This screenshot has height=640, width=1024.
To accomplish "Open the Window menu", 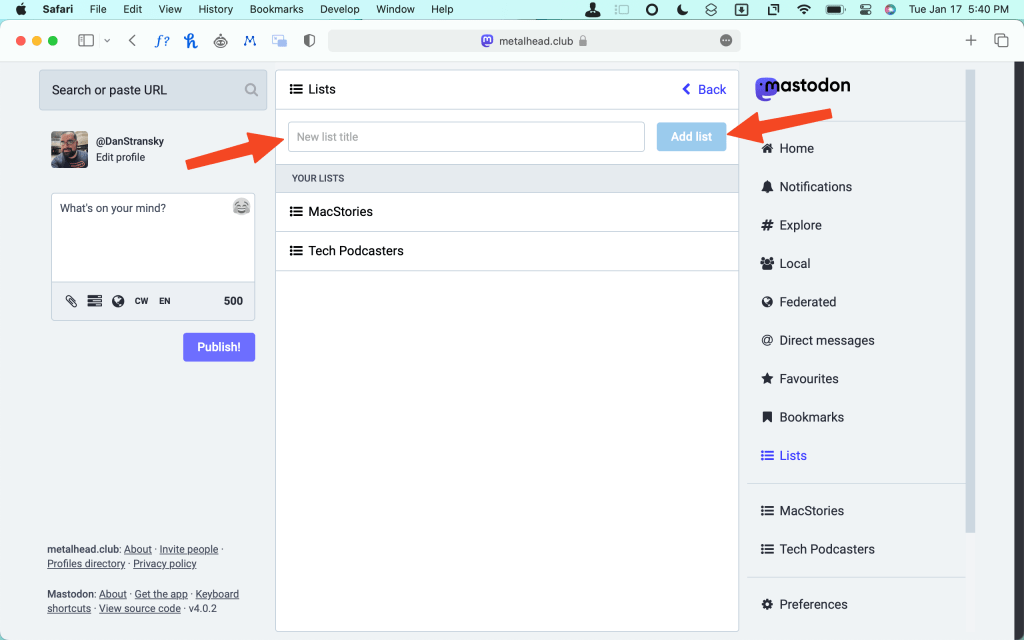I will [x=395, y=9].
